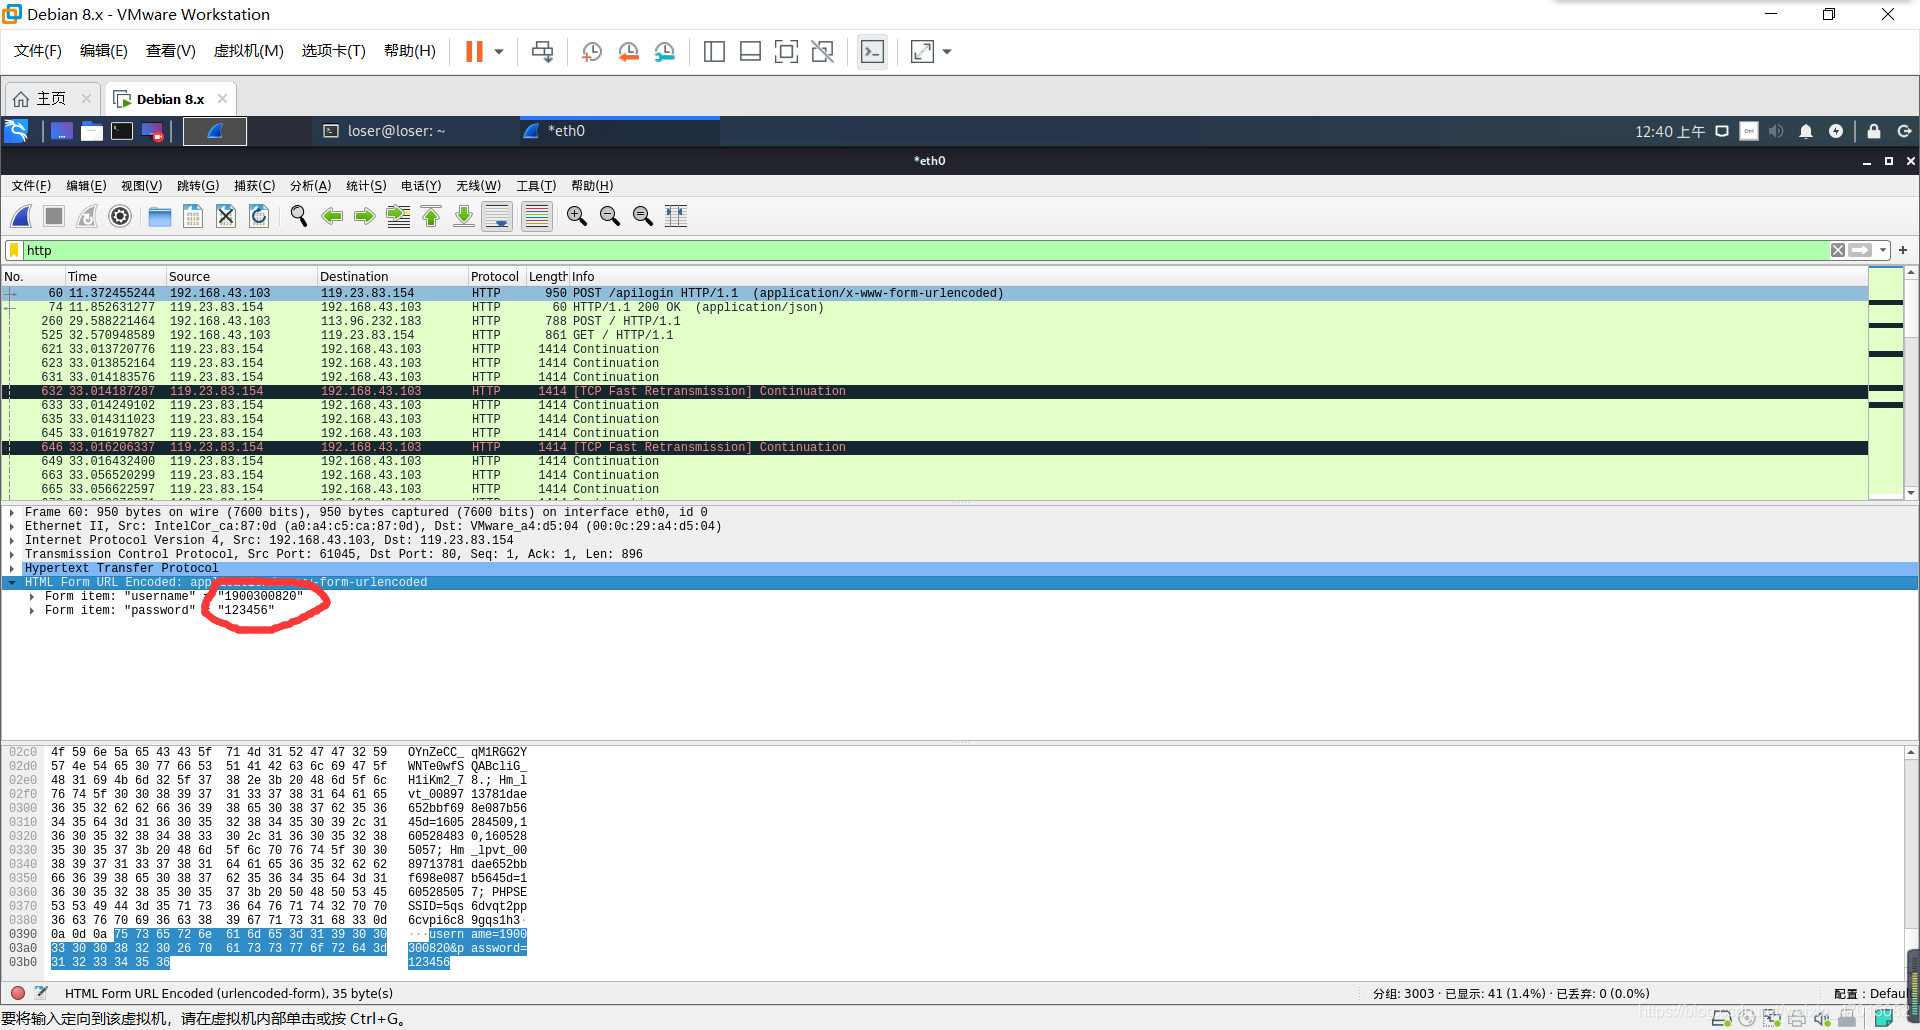
Task: Sort packet list by Destination column
Action: tap(392, 277)
